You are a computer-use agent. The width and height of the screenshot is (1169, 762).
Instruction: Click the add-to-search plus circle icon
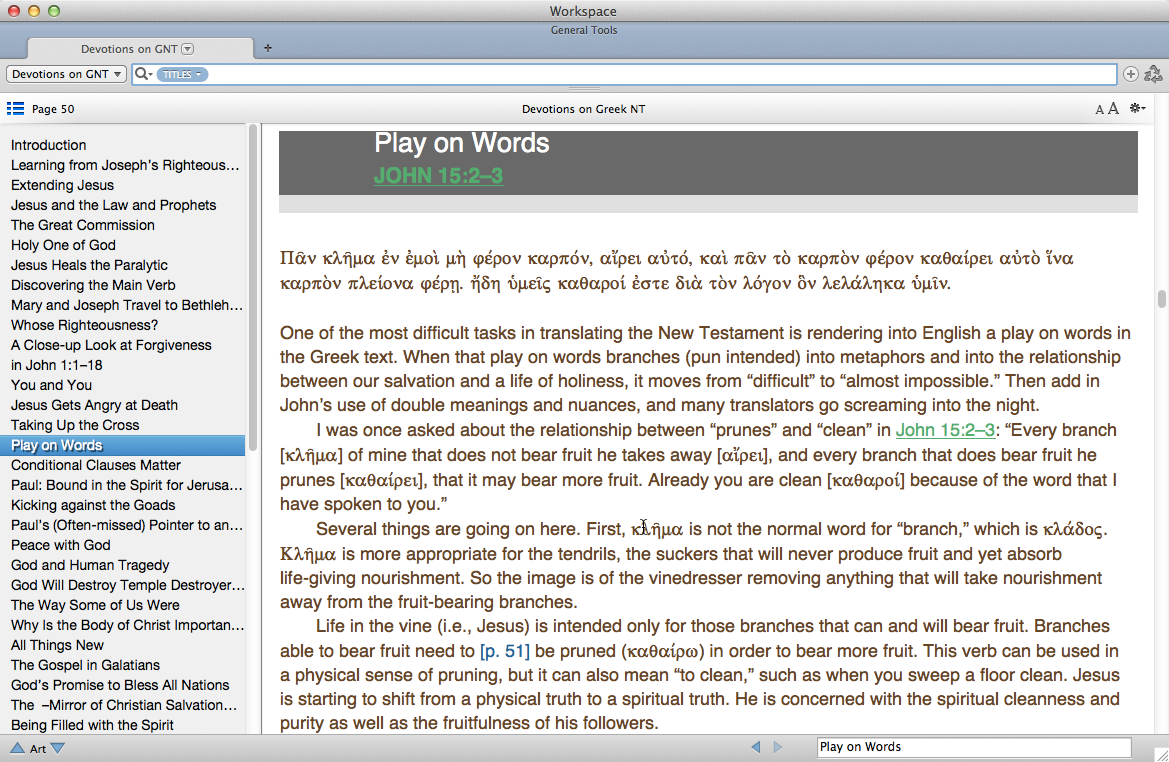click(x=1131, y=74)
